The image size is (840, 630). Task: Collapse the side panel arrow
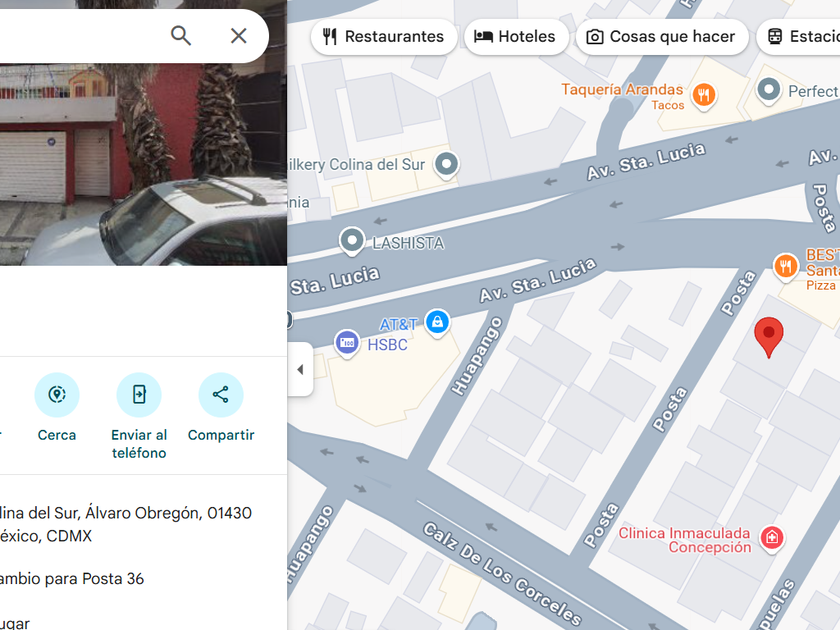point(301,369)
